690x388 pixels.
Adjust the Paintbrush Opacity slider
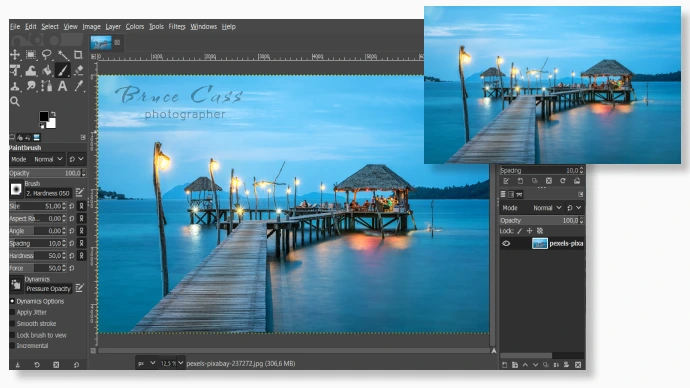point(48,173)
